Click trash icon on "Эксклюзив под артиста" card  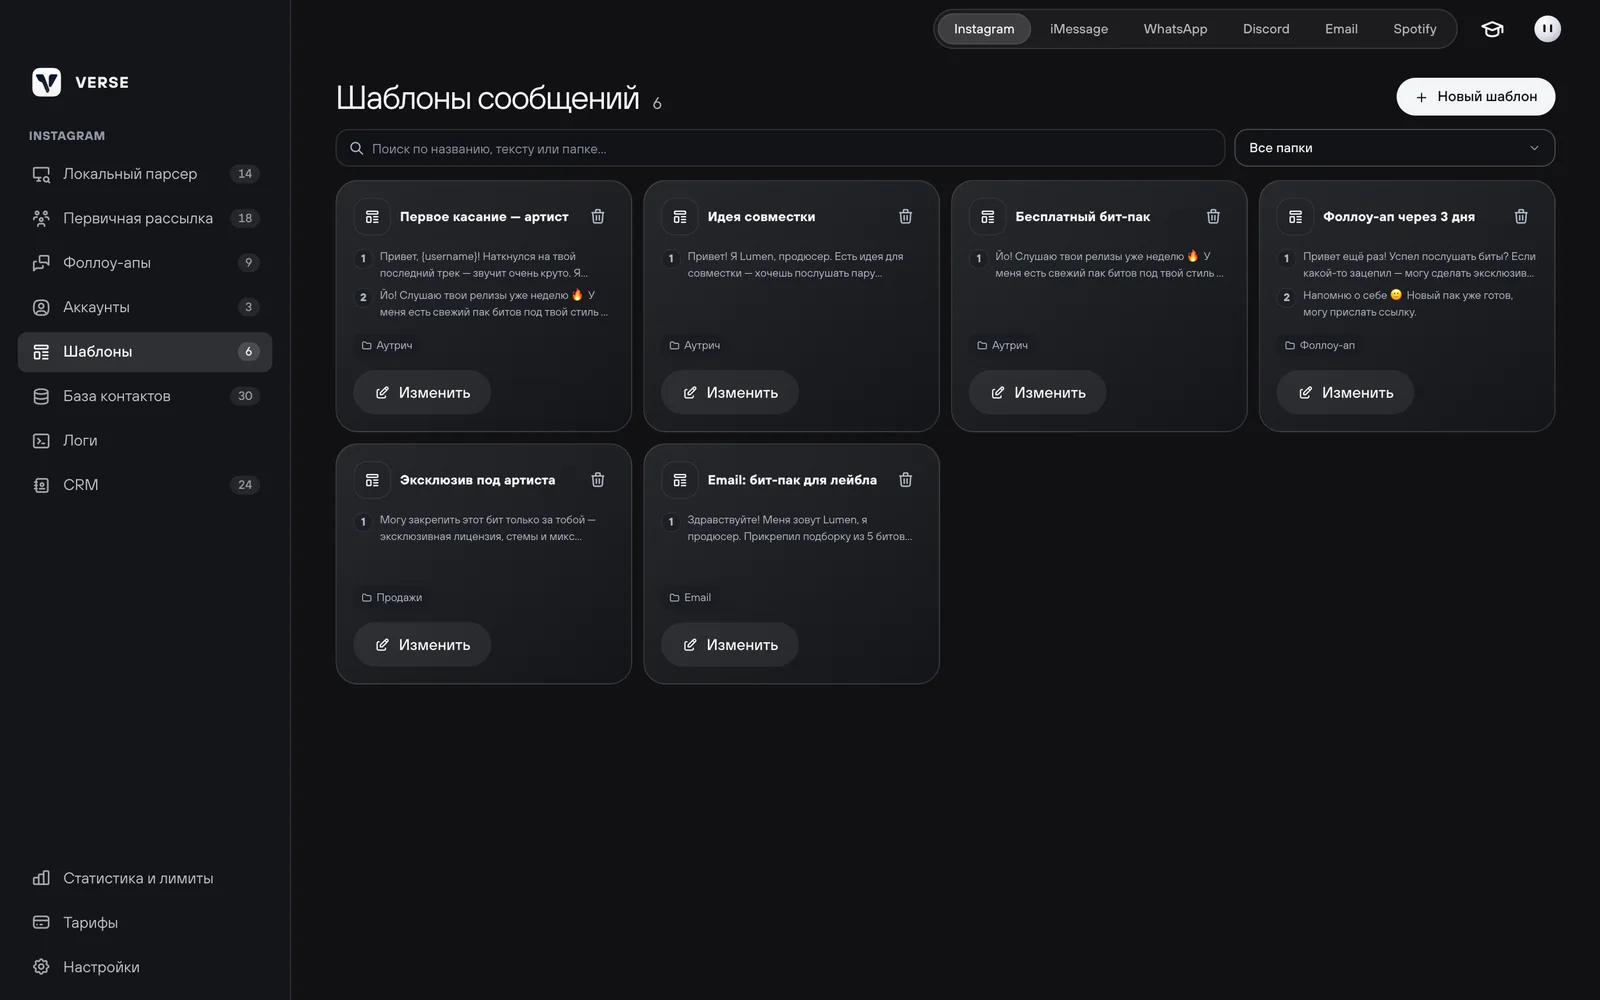tap(597, 480)
